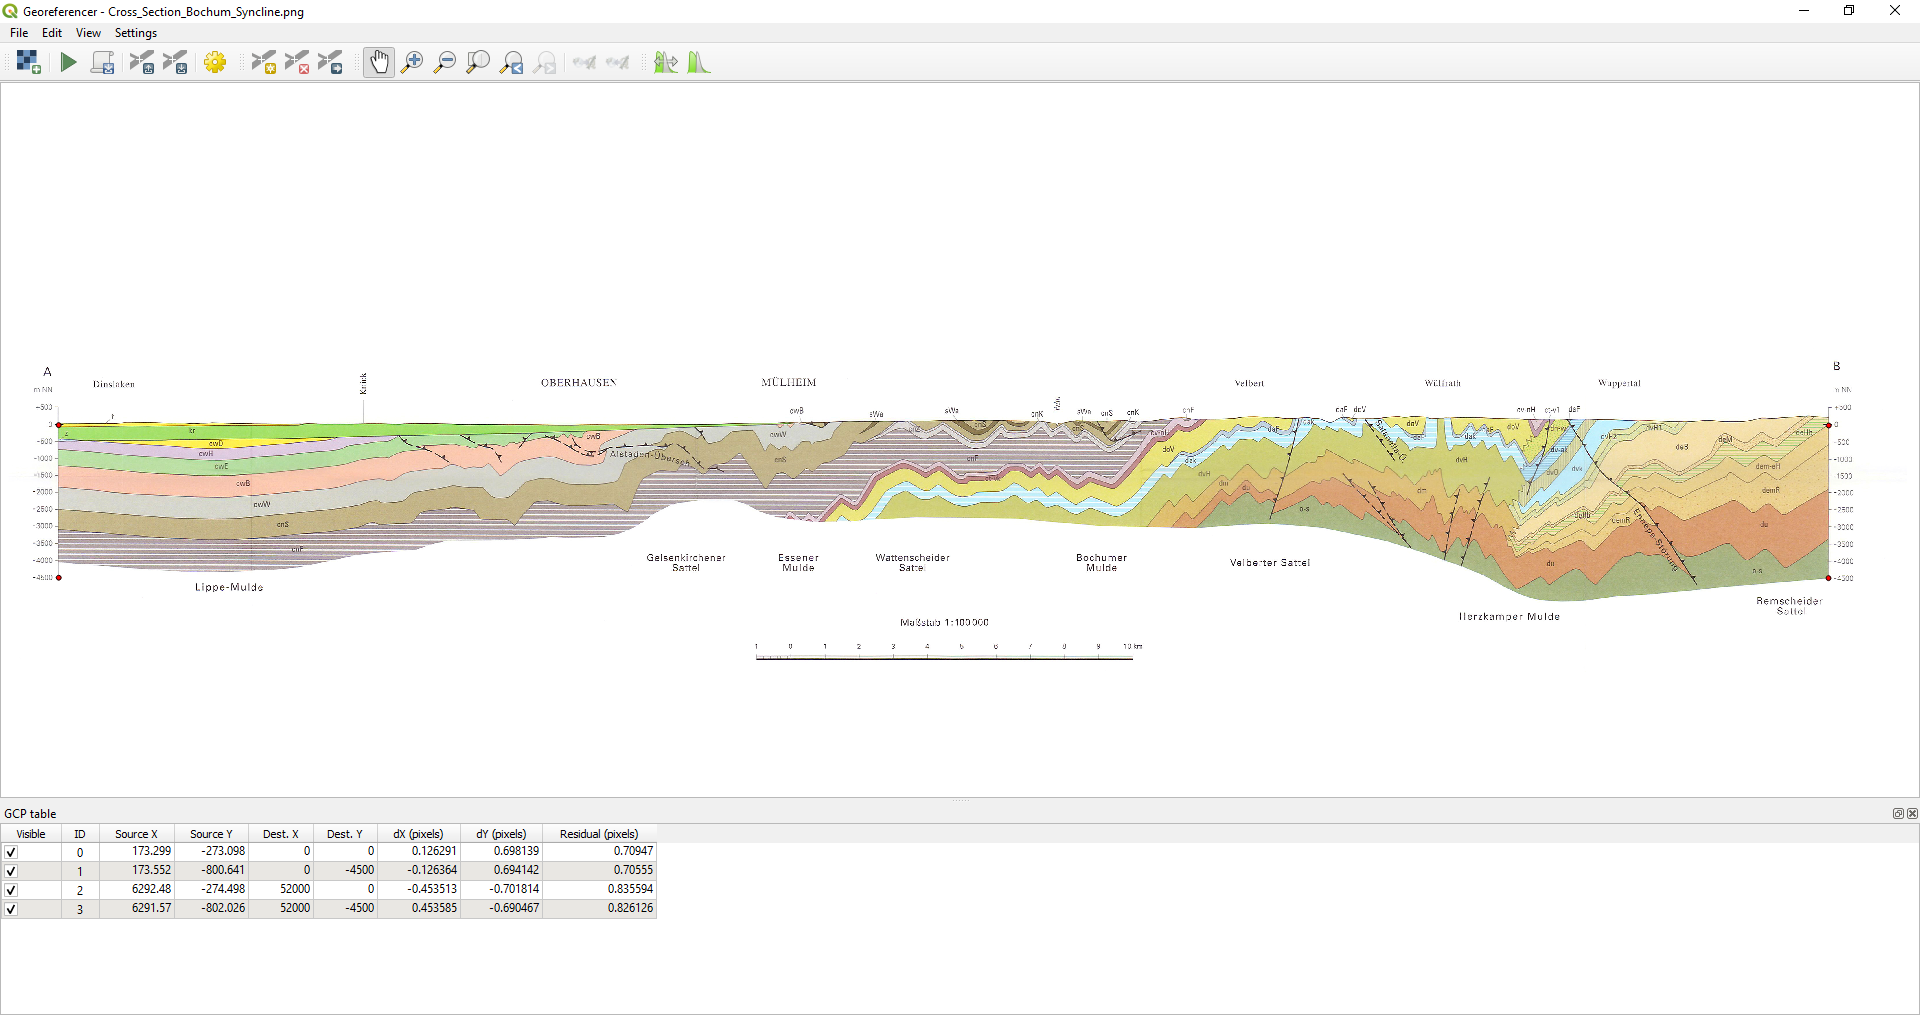Toggle the visible checkbox for GCP ID 3
This screenshot has height=1015, width=1920.
[x=11, y=909]
